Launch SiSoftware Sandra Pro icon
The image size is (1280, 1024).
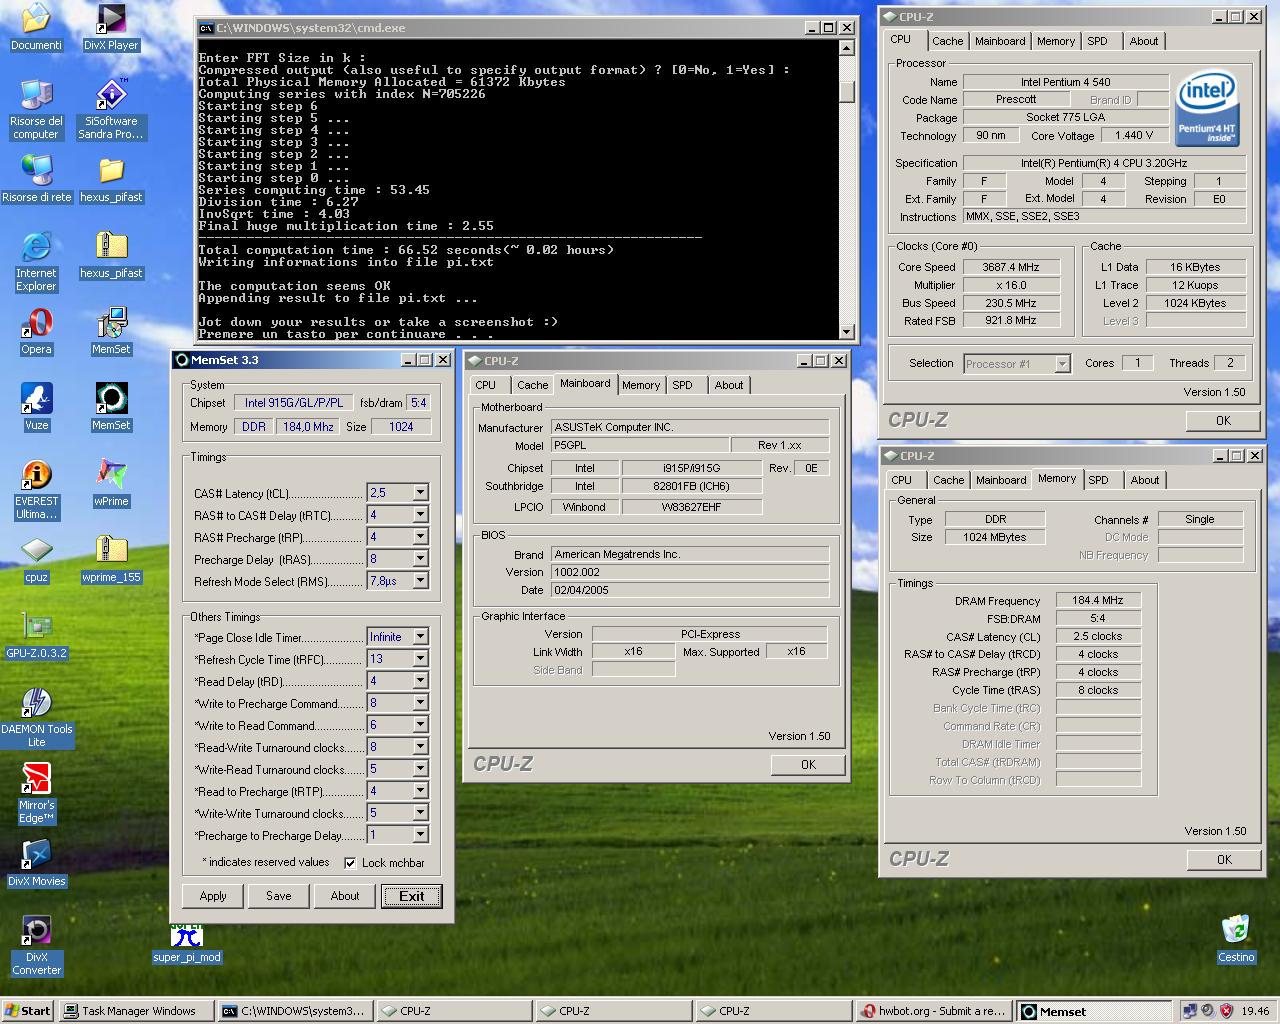coord(111,108)
